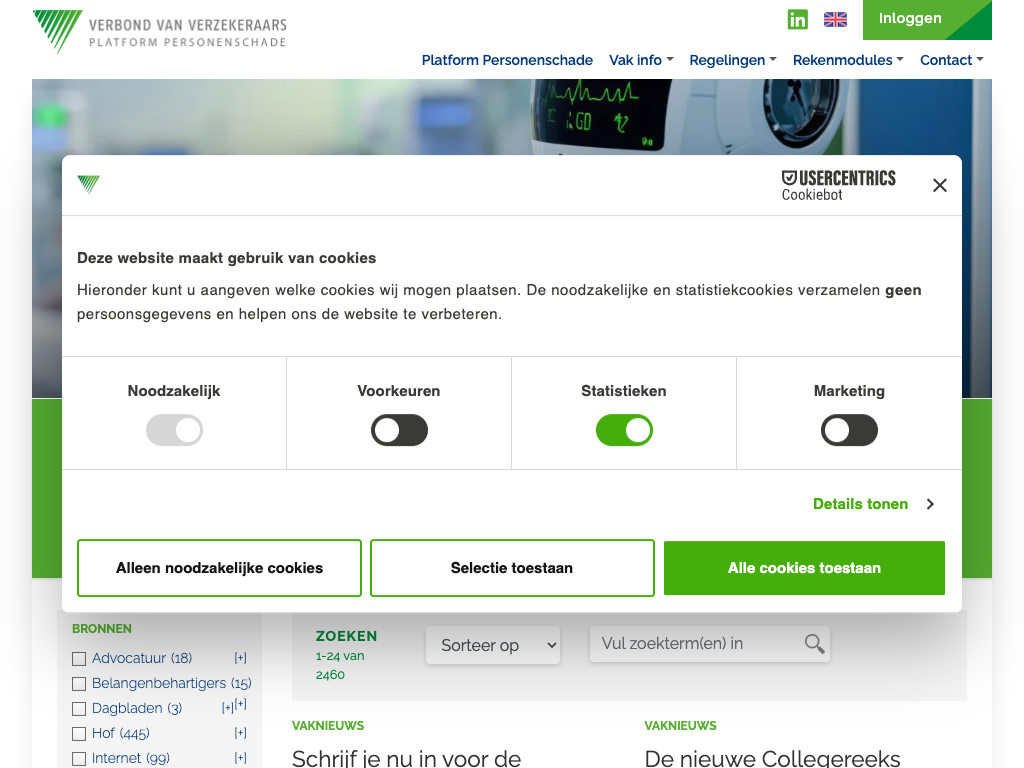Image resolution: width=1024 pixels, height=768 pixels.
Task: Toggle the Noodzakelijk cookies switch
Action: 174,430
